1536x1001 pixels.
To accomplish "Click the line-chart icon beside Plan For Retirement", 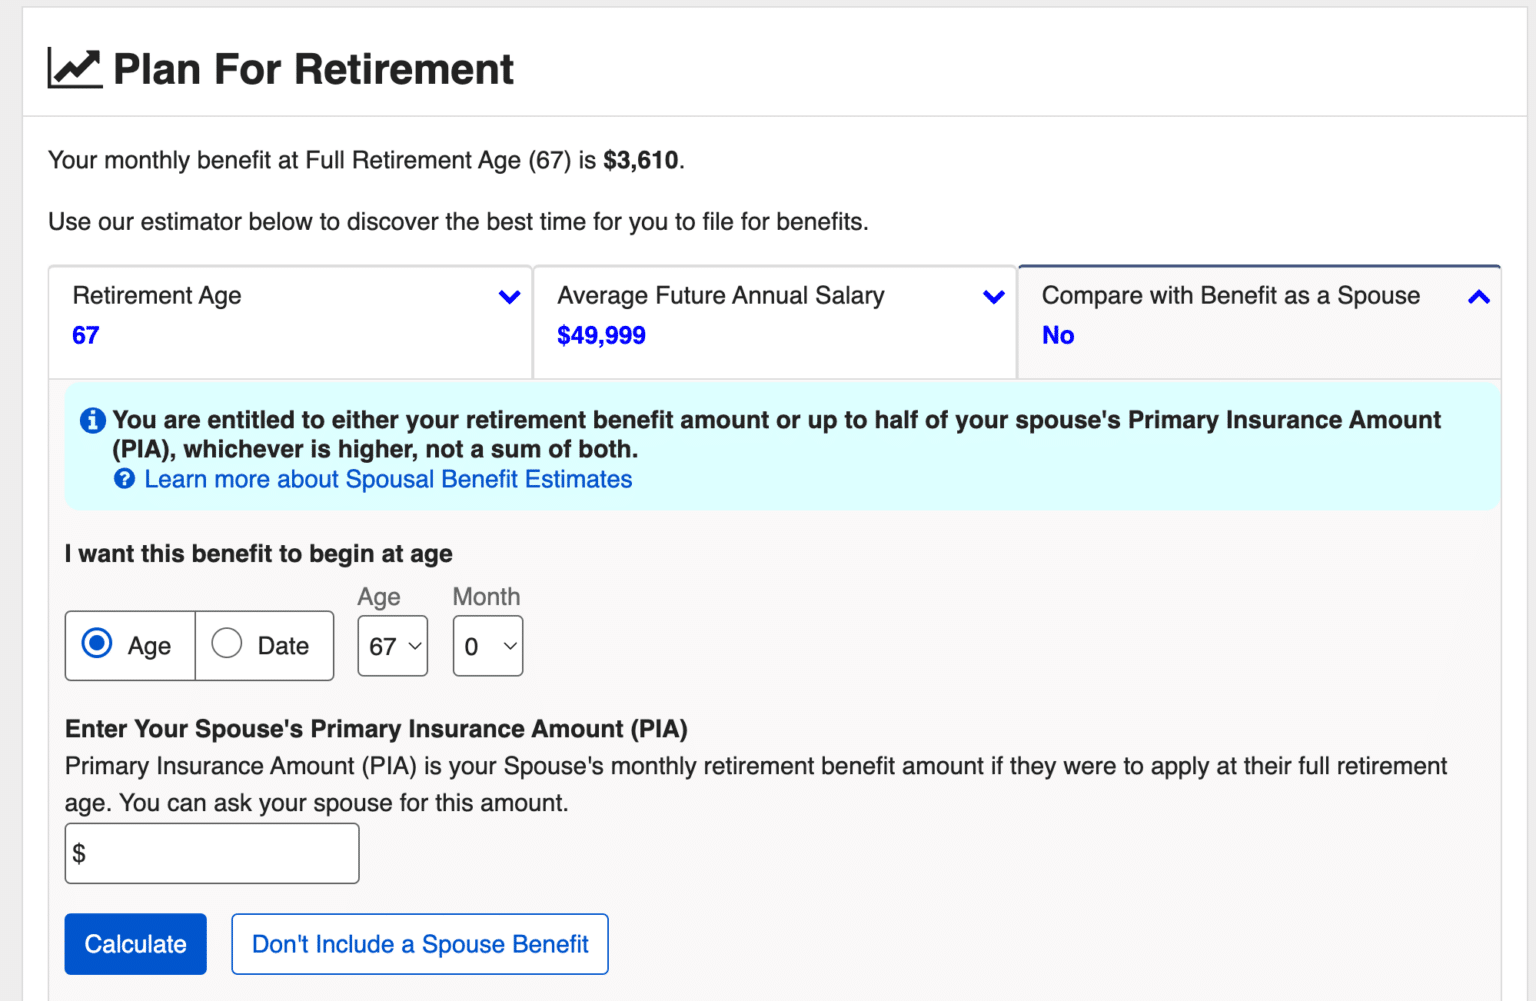I will coord(73,66).
